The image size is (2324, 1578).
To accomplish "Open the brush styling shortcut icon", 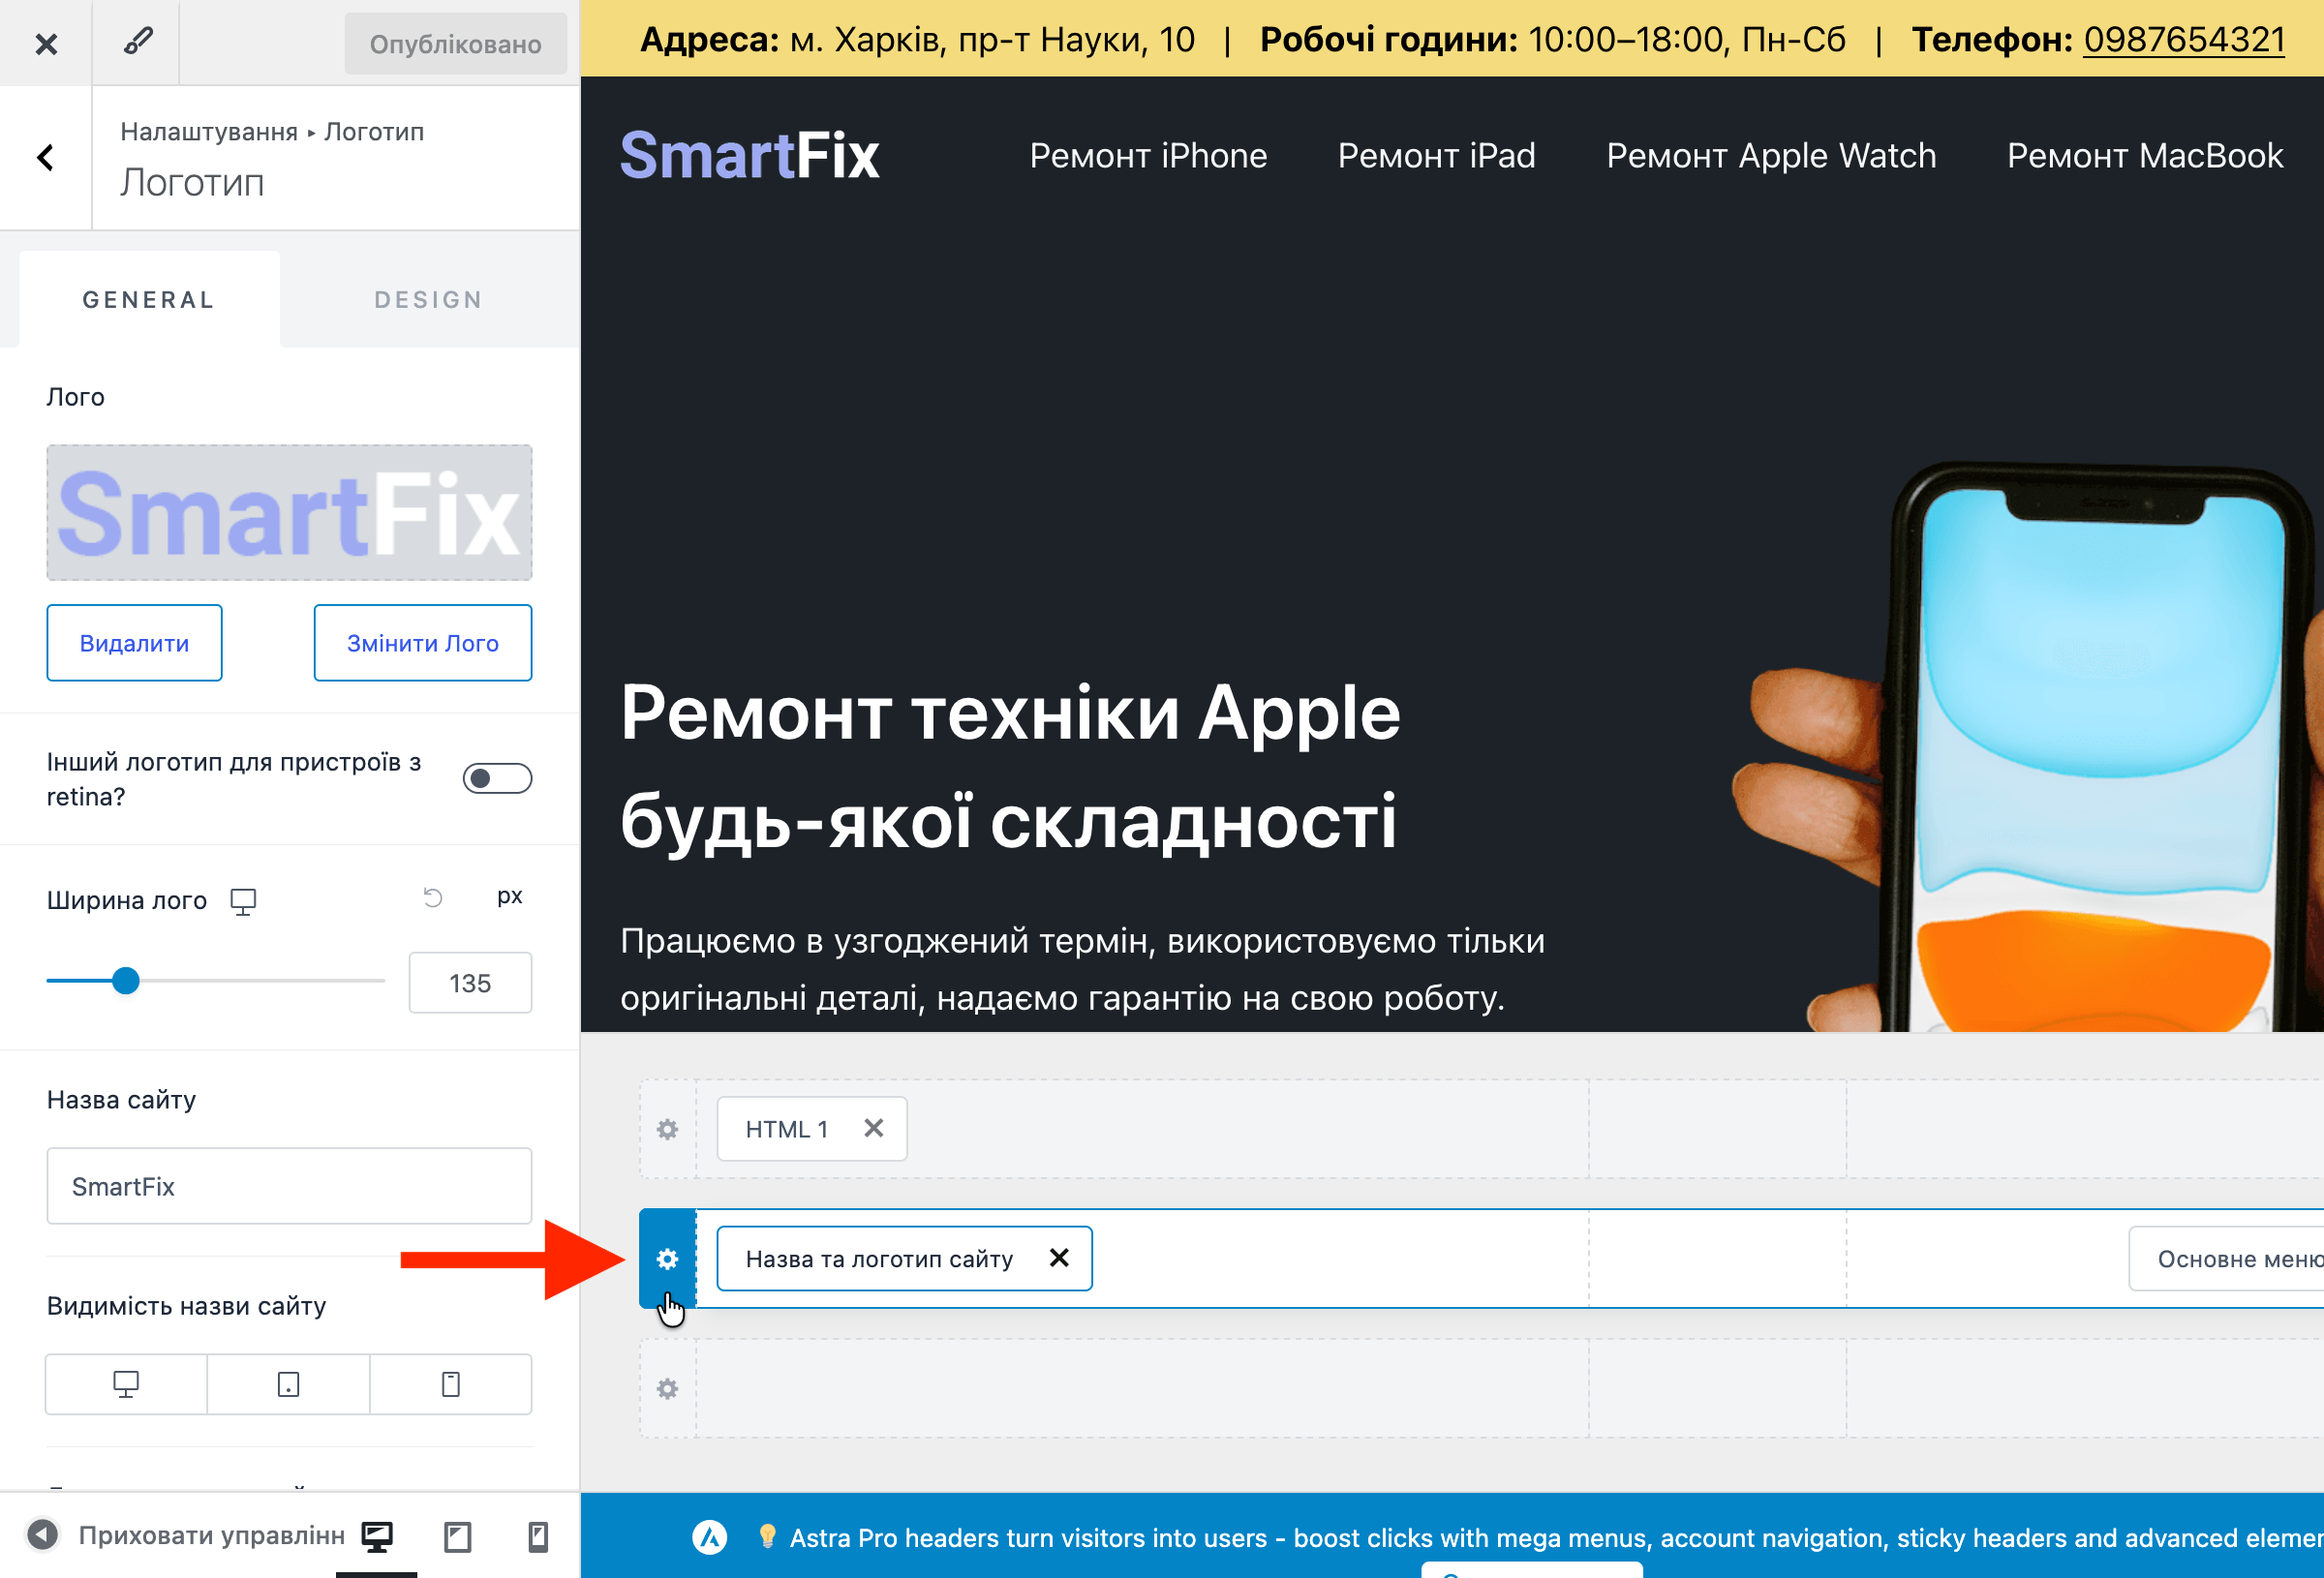I will point(137,42).
